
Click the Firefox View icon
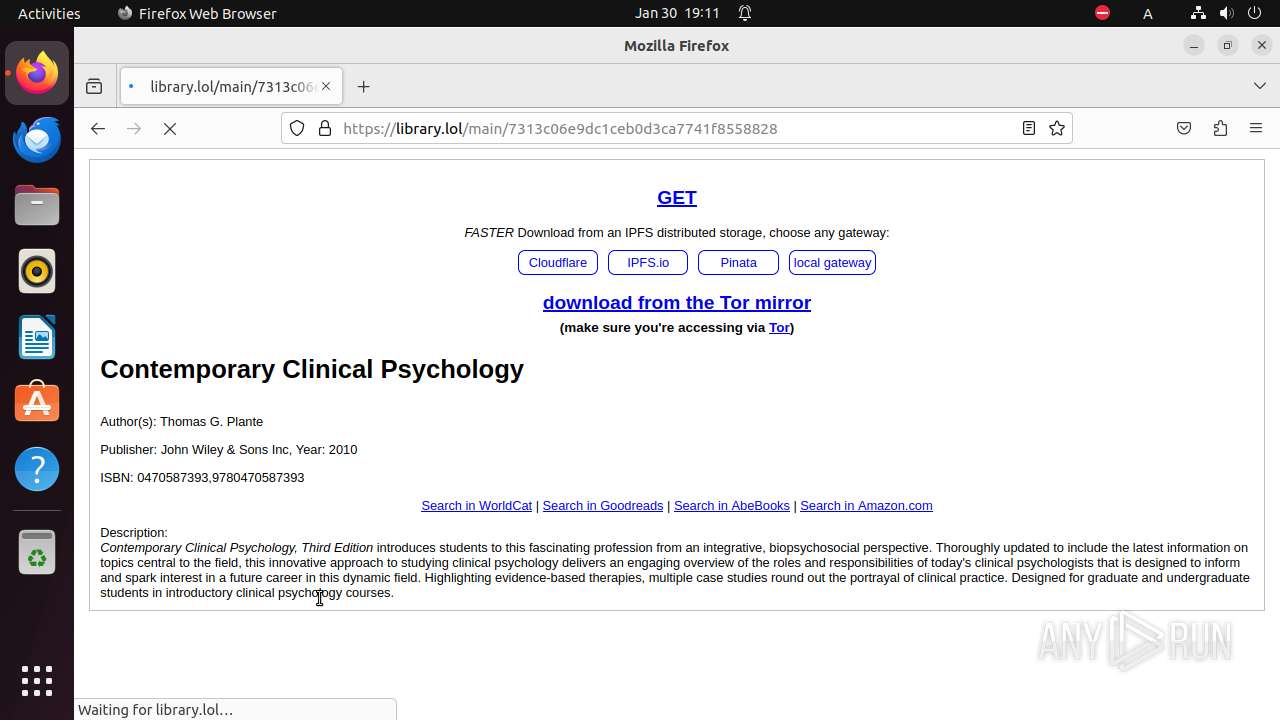94,87
